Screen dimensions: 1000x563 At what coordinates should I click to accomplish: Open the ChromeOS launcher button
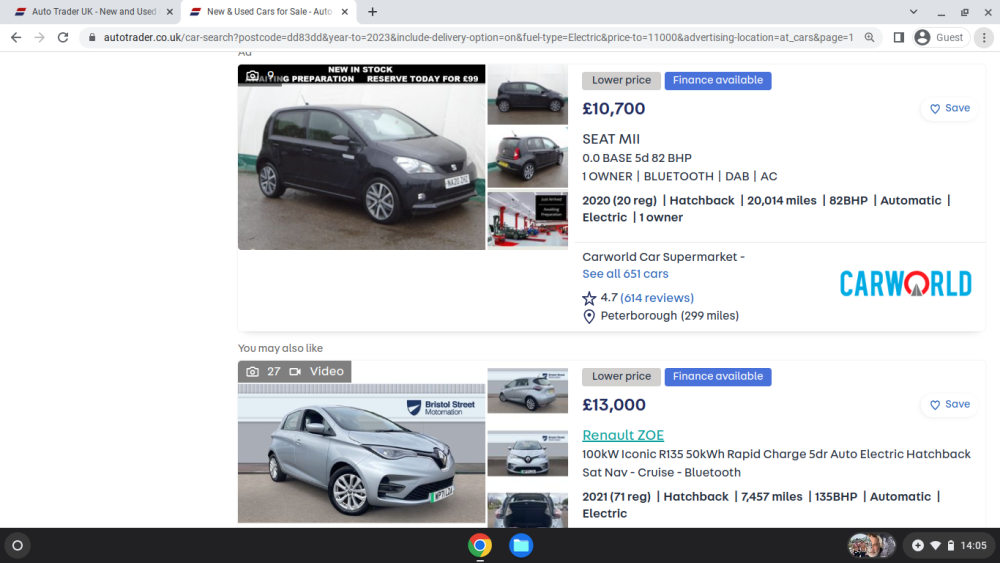pyautogui.click(x=17, y=545)
